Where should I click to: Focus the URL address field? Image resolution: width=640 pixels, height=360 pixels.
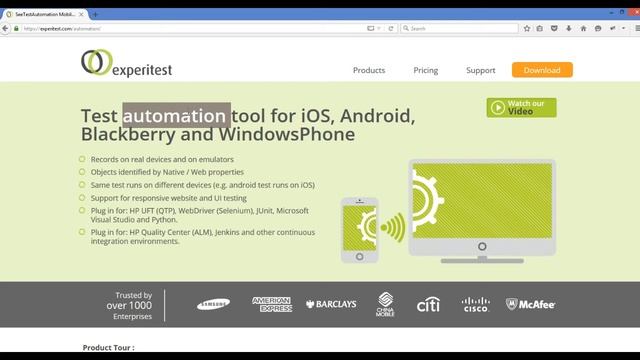(x=192, y=29)
